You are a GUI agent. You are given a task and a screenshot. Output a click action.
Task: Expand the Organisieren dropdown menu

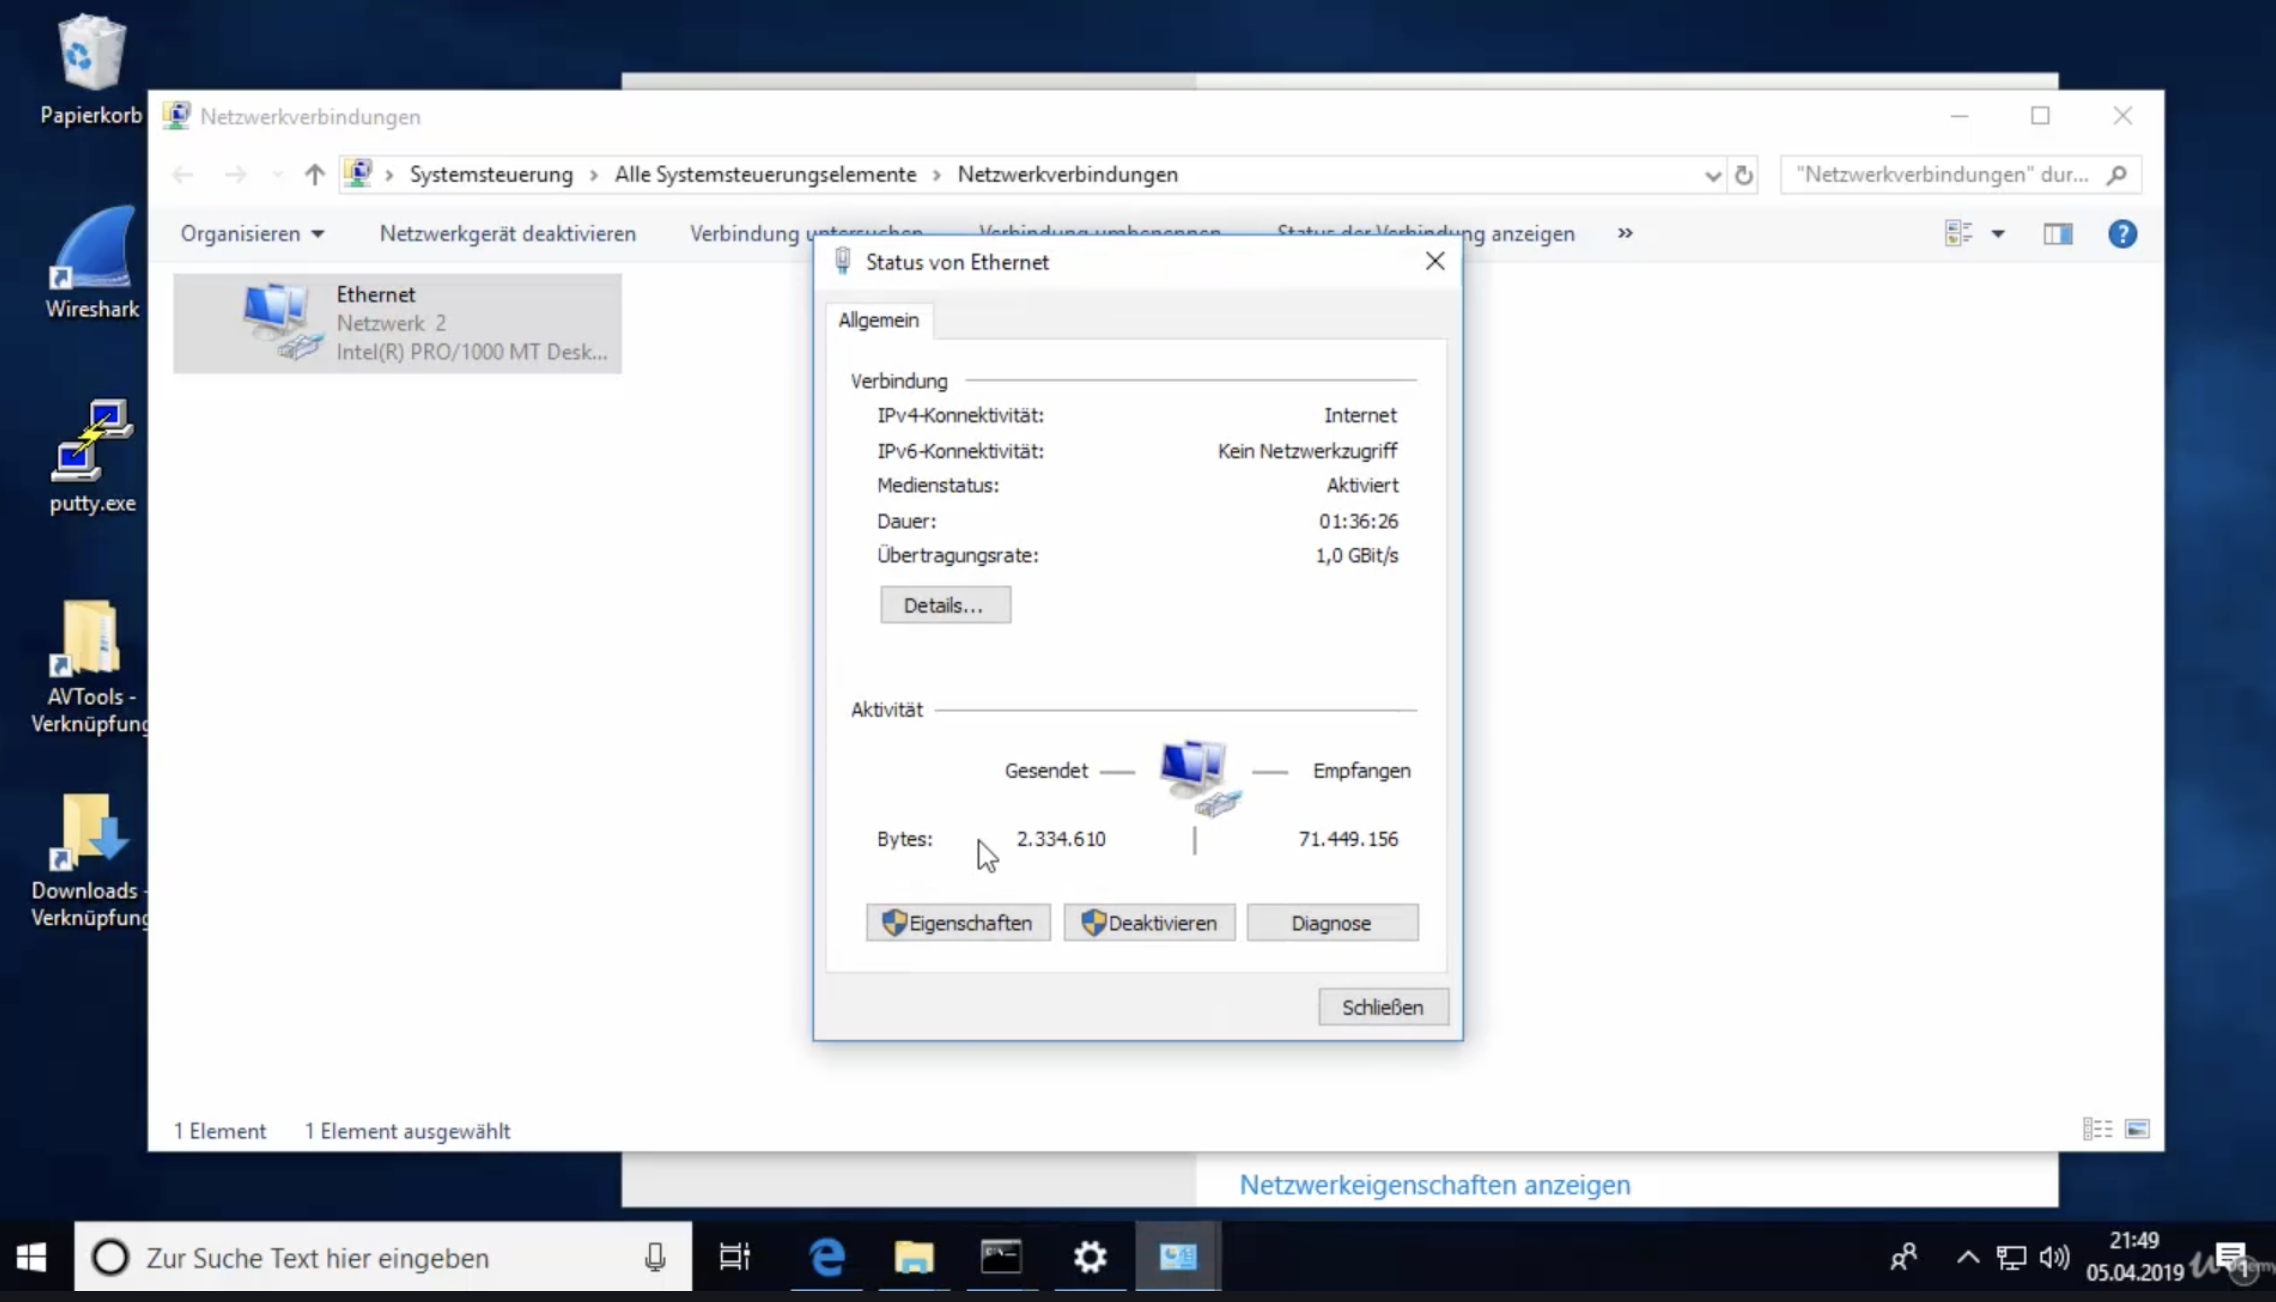pyautogui.click(x=252, y=234)
